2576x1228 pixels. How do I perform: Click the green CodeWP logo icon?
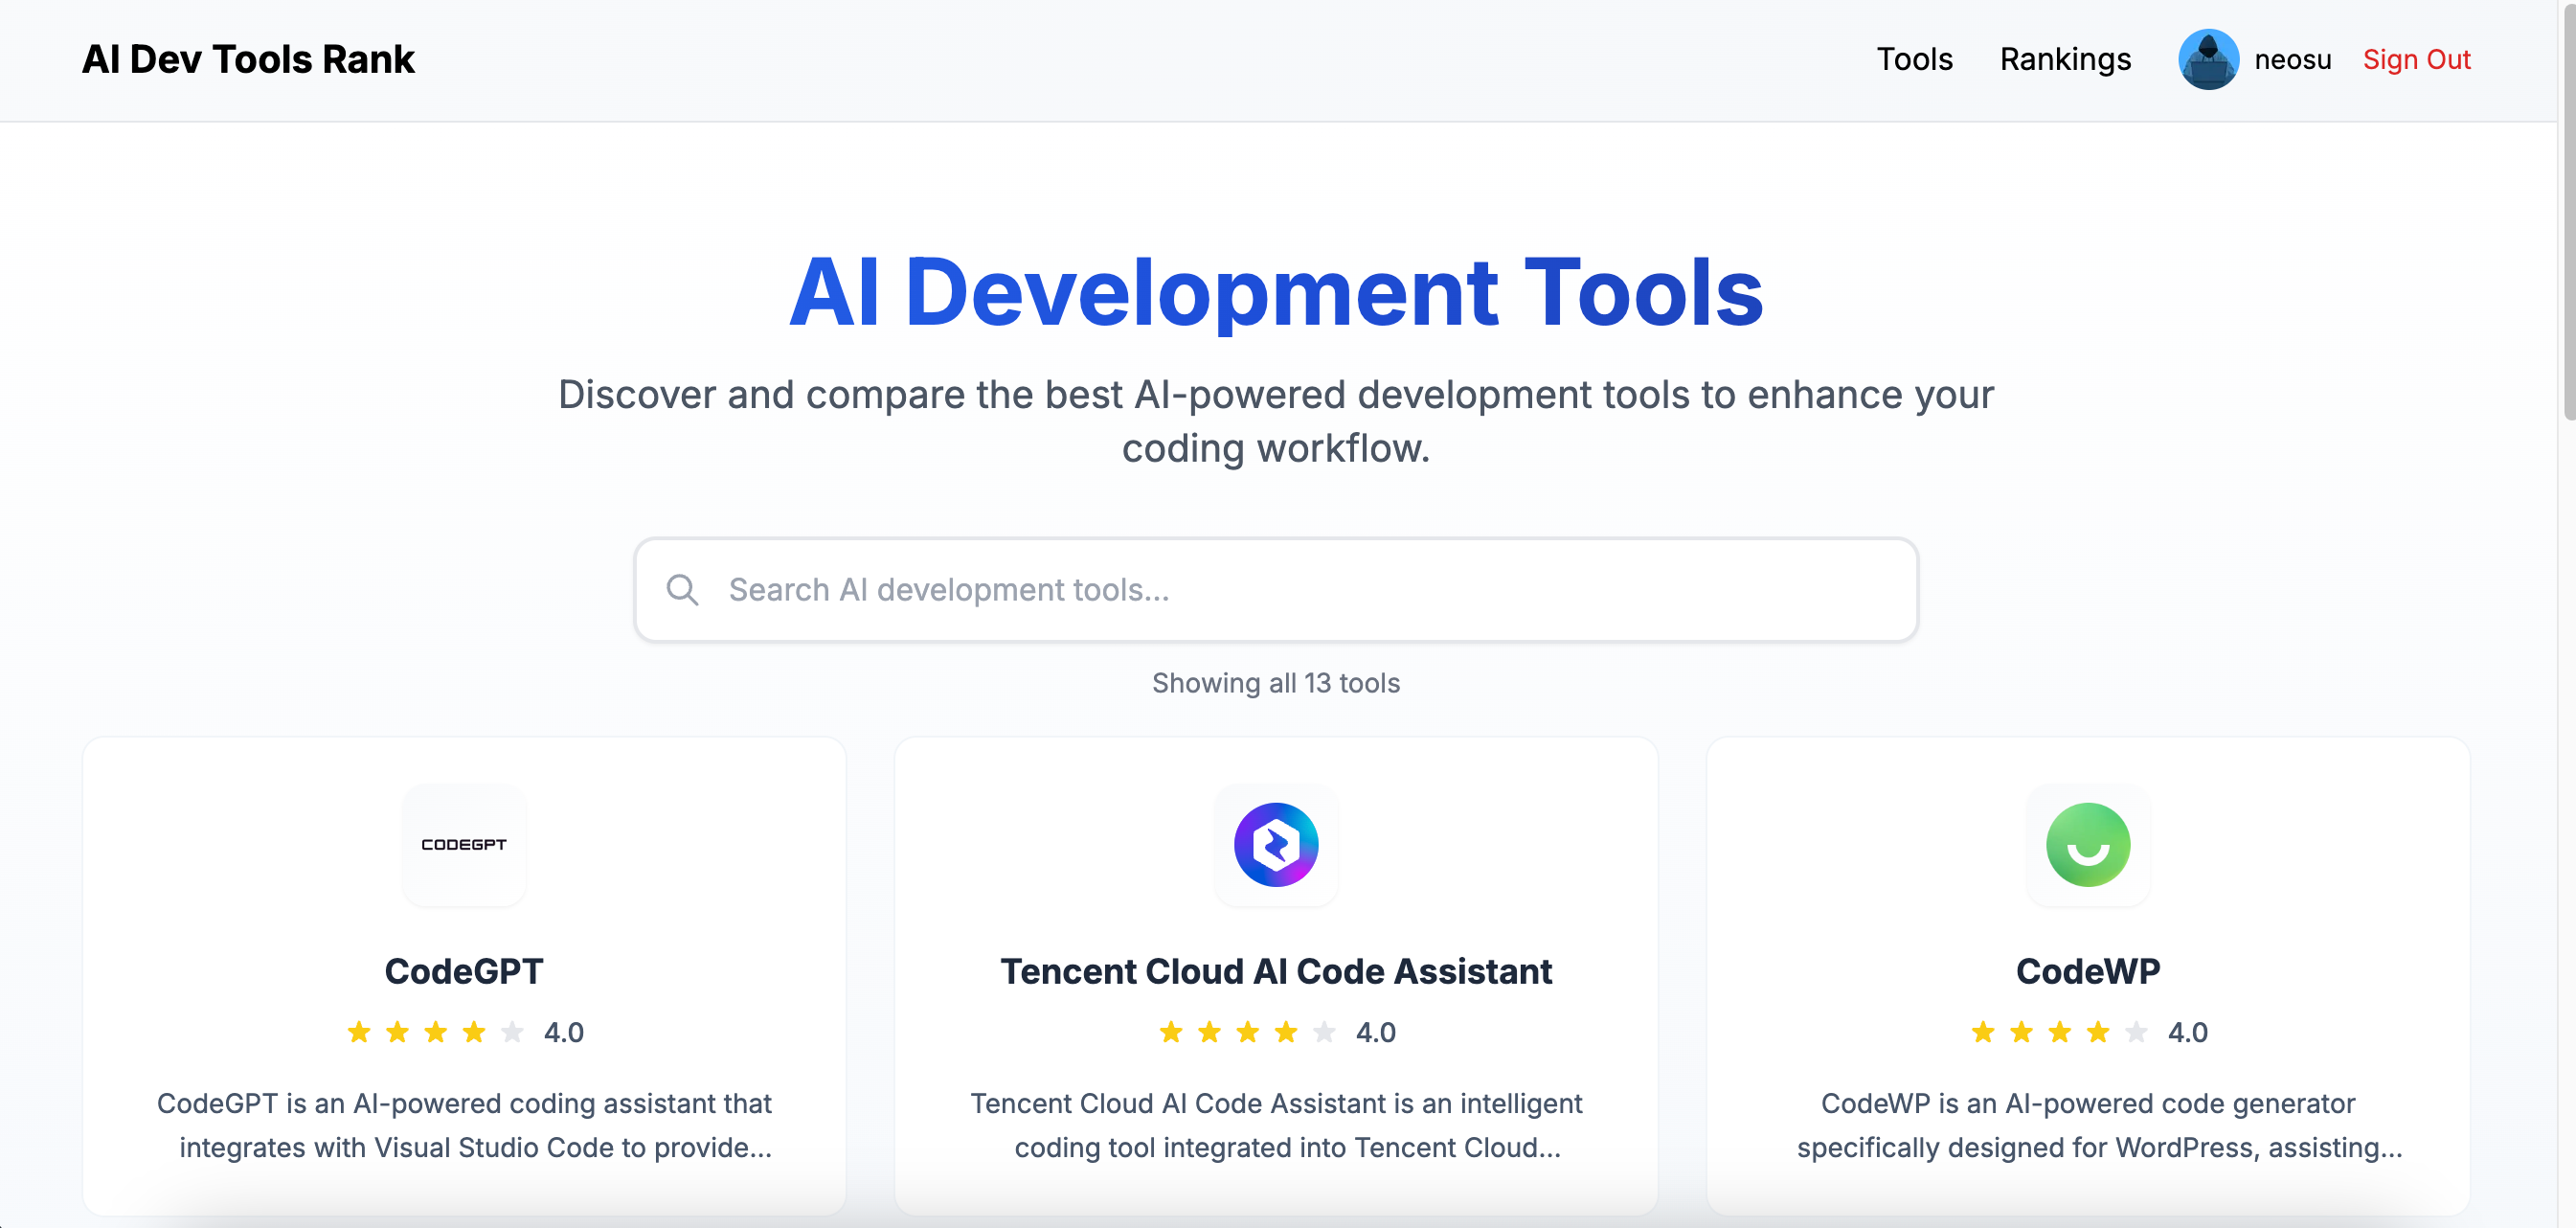pyautogui.click(x=2087, y=845)
